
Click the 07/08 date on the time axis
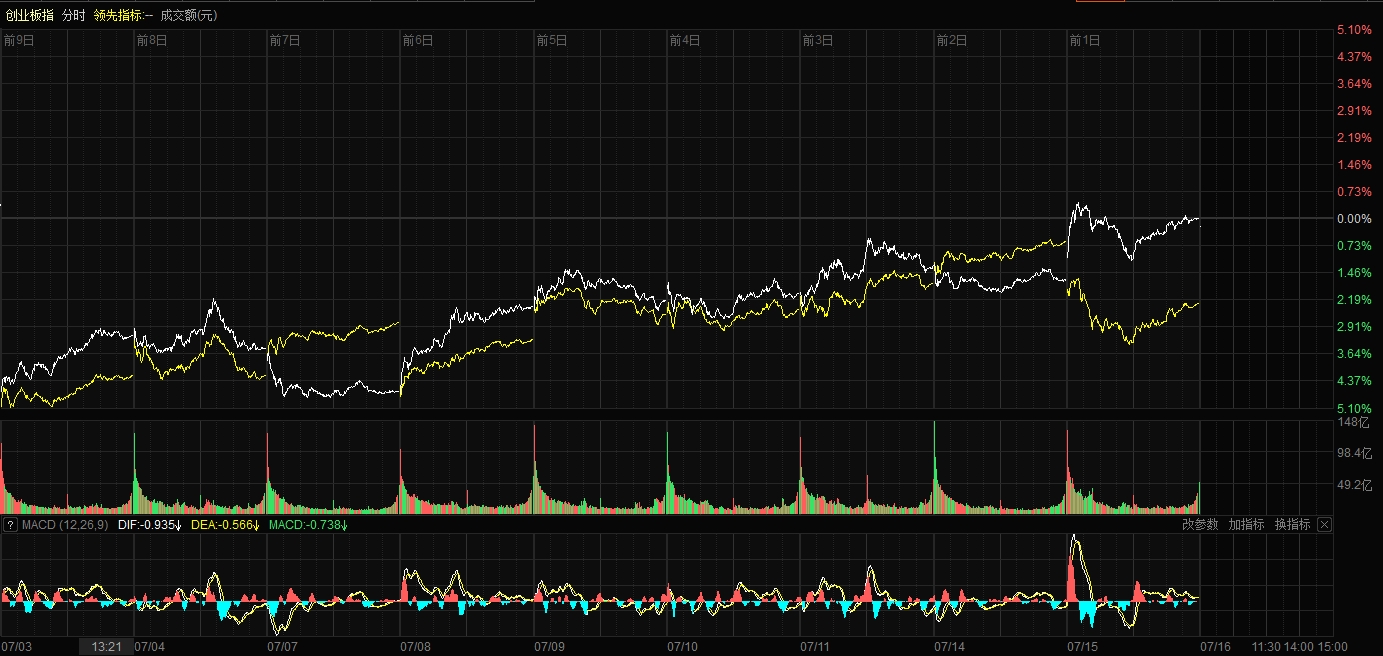(x=417, y=647)
